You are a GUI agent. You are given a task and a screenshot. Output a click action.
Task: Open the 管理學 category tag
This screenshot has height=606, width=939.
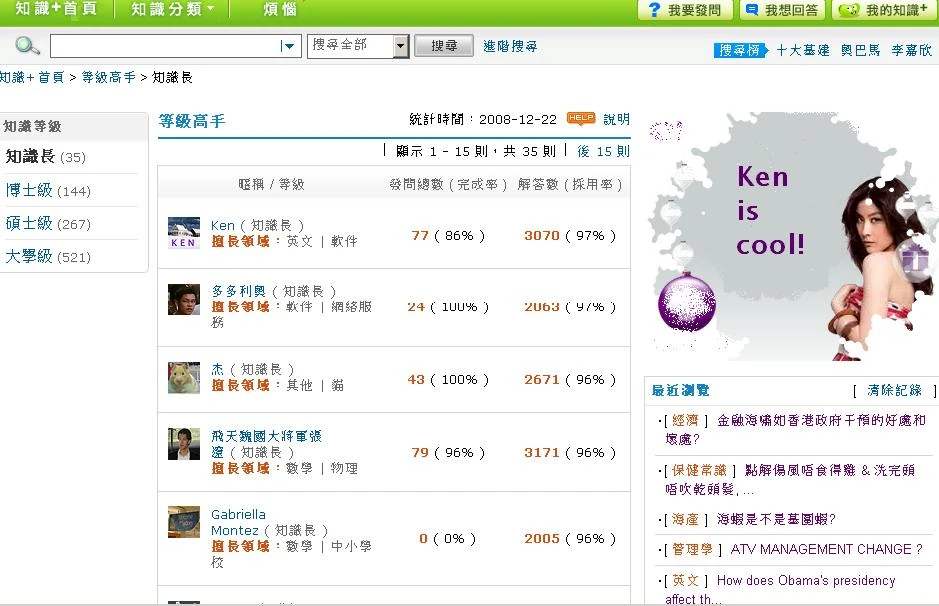point(692,549)
